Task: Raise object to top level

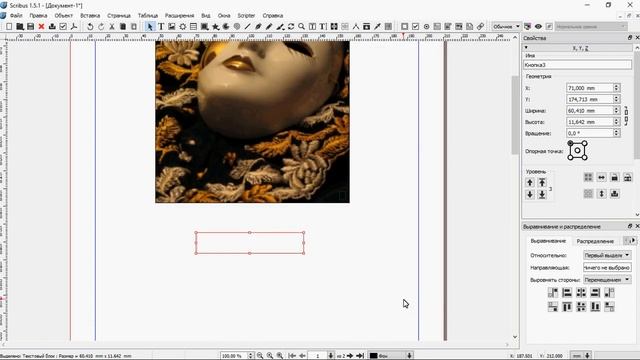Action: [542, 182]
